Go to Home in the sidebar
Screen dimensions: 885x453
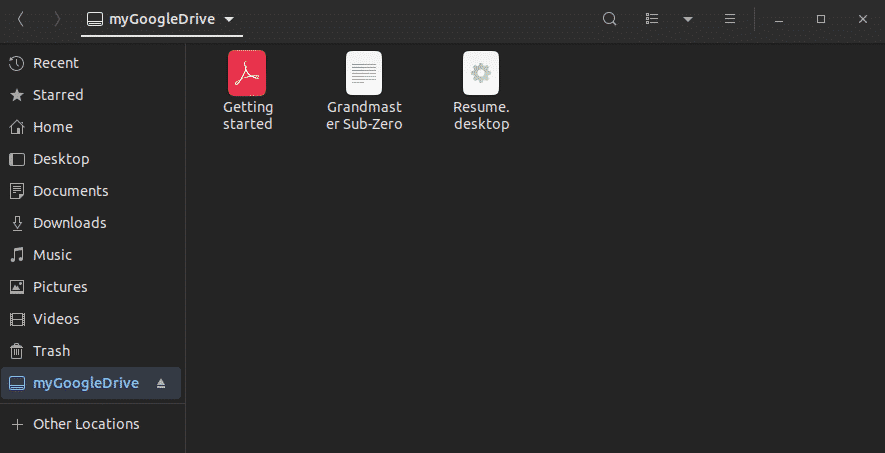tap(93, 127)
